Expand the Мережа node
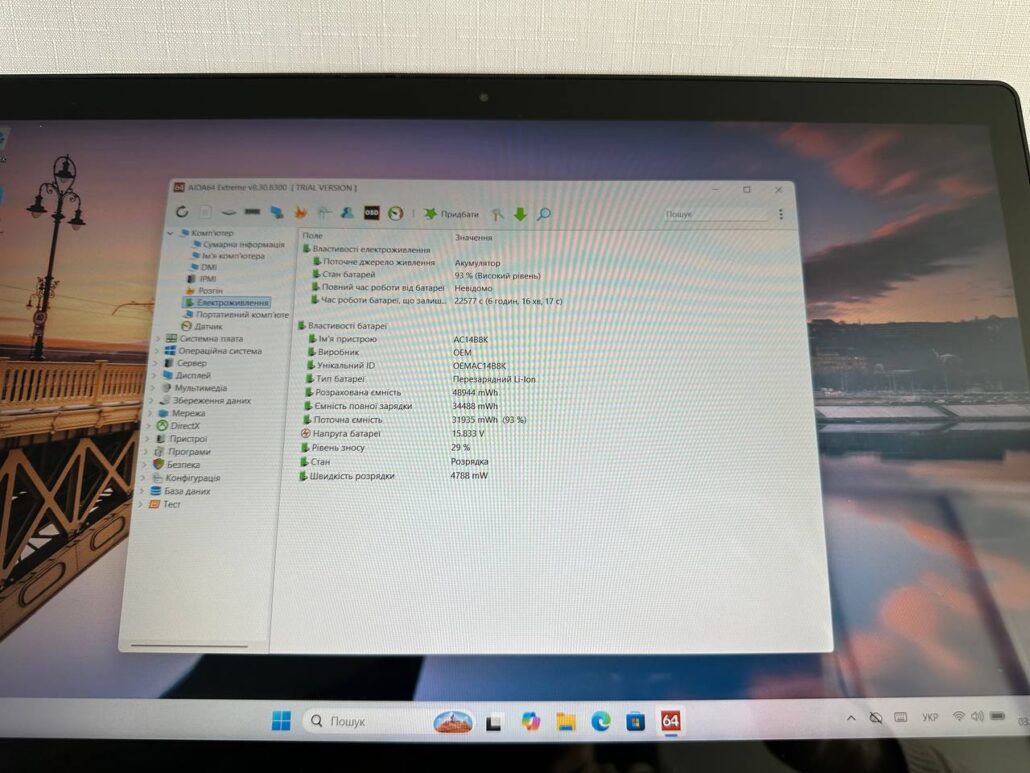The image size is (1030, 773). pos(151,414)
